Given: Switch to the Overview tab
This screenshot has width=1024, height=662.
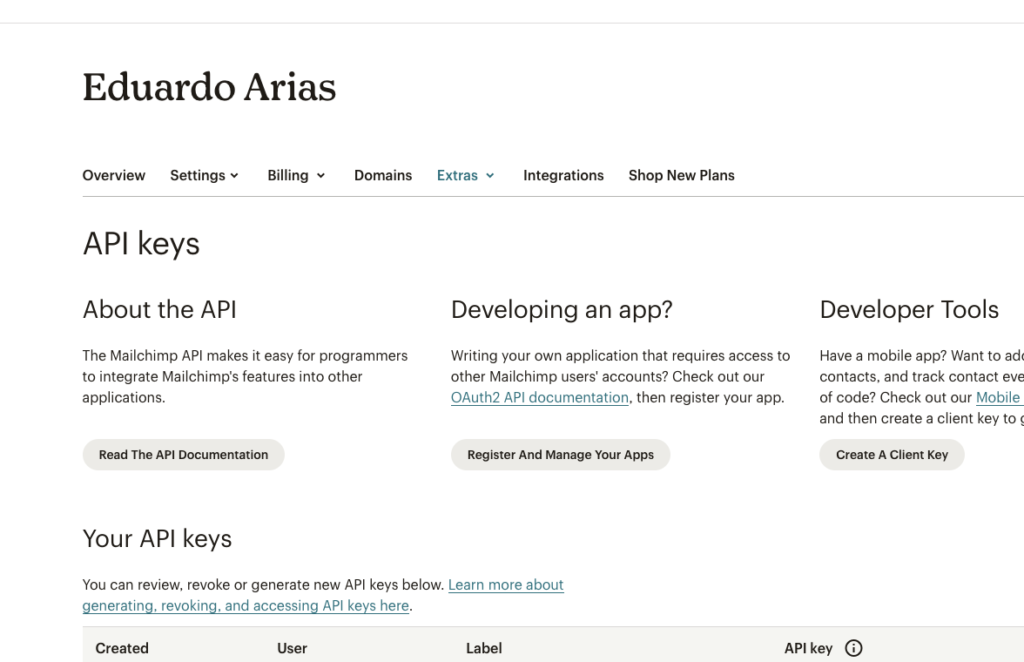Looking at the screenshot, I should point(113,175).
